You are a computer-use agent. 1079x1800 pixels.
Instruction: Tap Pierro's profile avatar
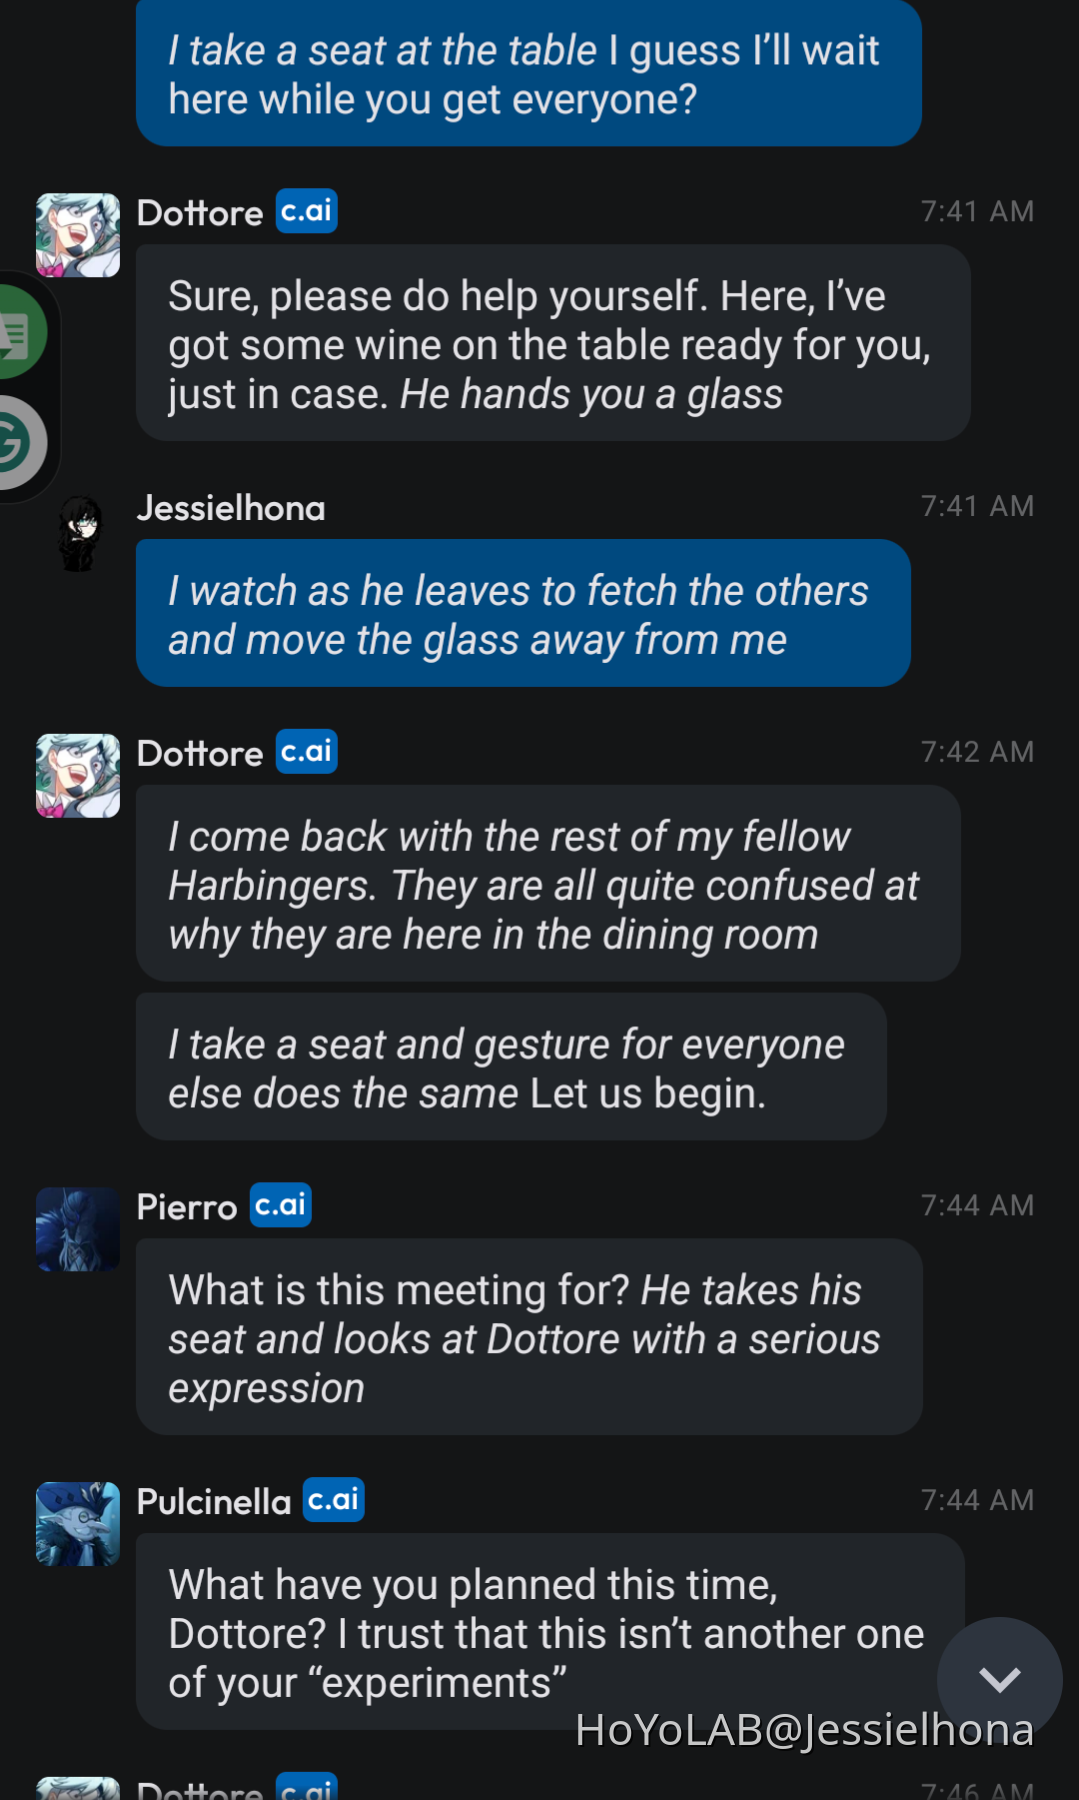78,1229
